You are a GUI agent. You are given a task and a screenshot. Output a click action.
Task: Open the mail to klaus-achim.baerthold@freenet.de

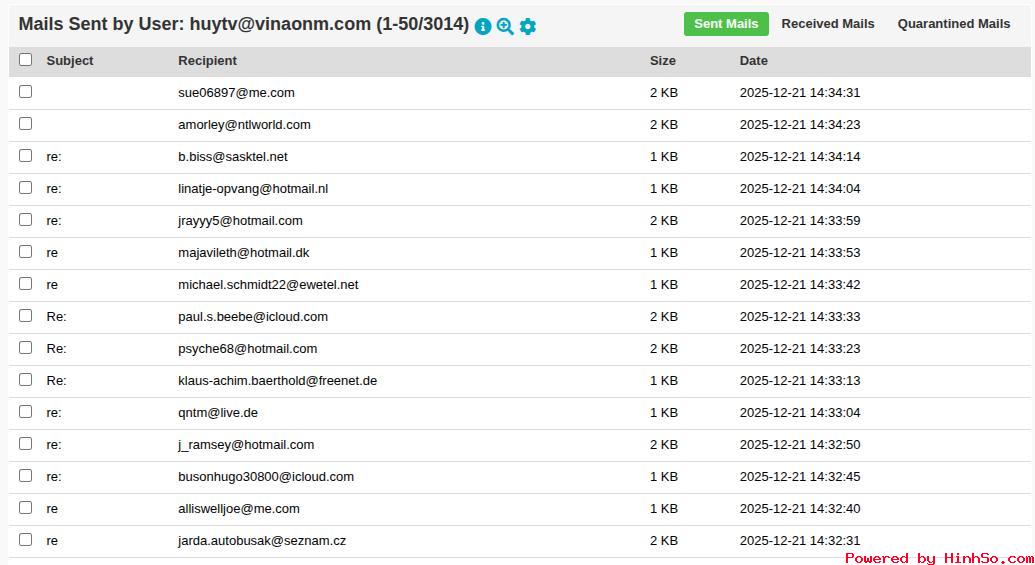[x=277, y=381]
